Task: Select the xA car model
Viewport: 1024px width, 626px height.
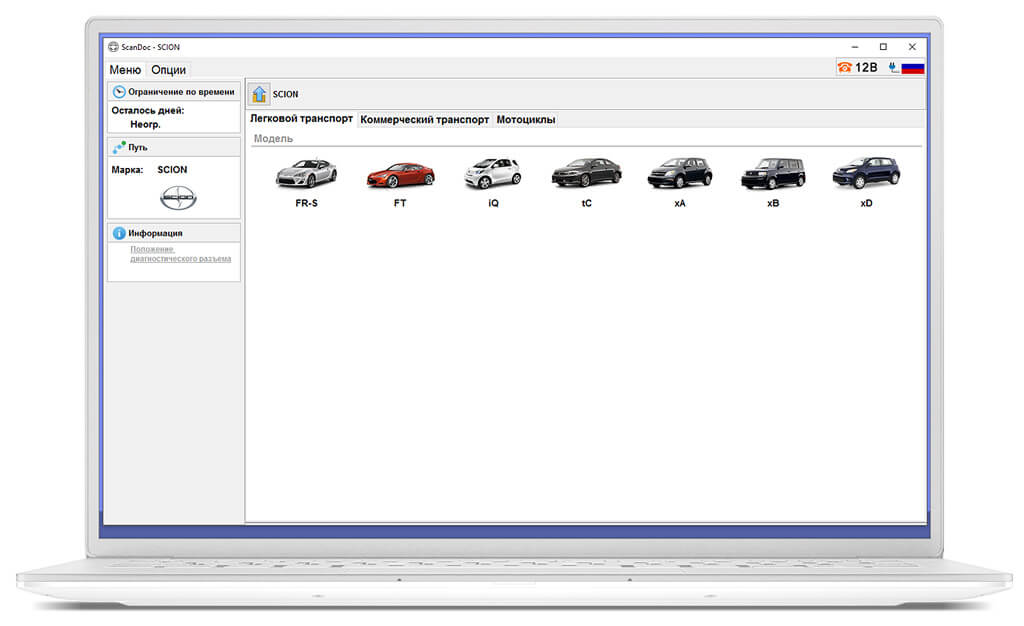Action: tap(680, 173)
